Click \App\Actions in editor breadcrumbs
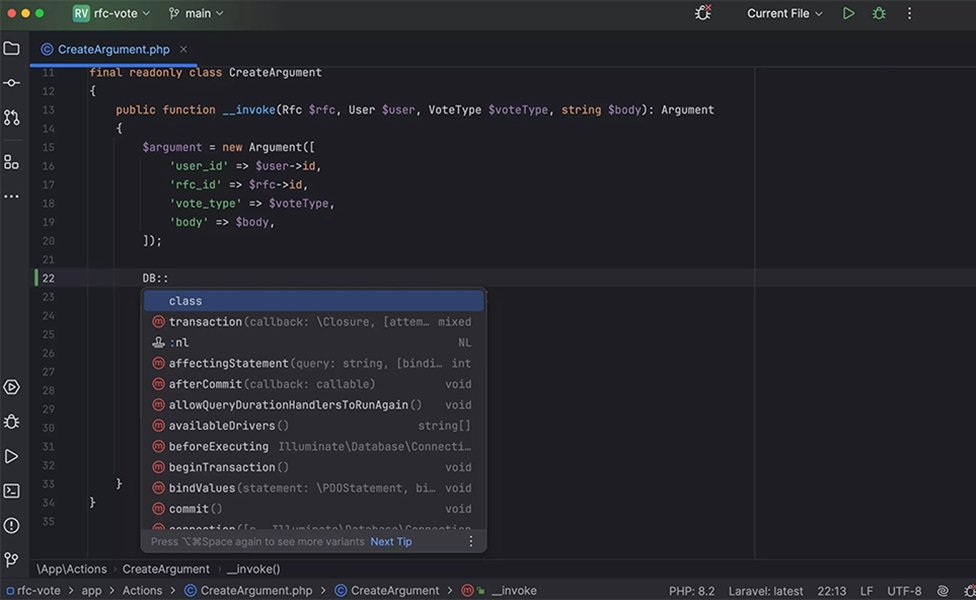This screenshot has height=600, width=976. click(x=71, y=569)
